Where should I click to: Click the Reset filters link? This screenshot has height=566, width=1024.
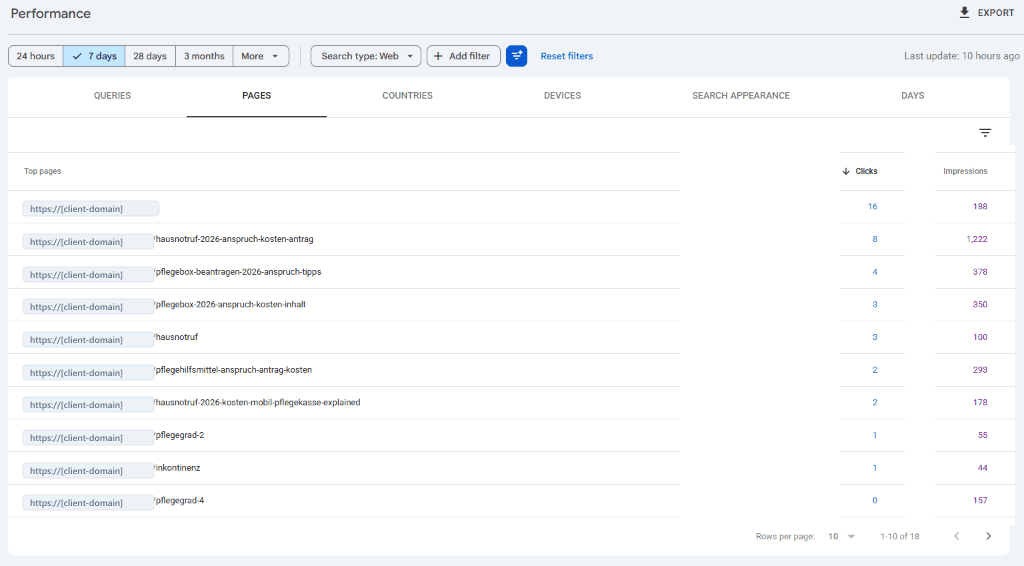(x=567, y=56)
